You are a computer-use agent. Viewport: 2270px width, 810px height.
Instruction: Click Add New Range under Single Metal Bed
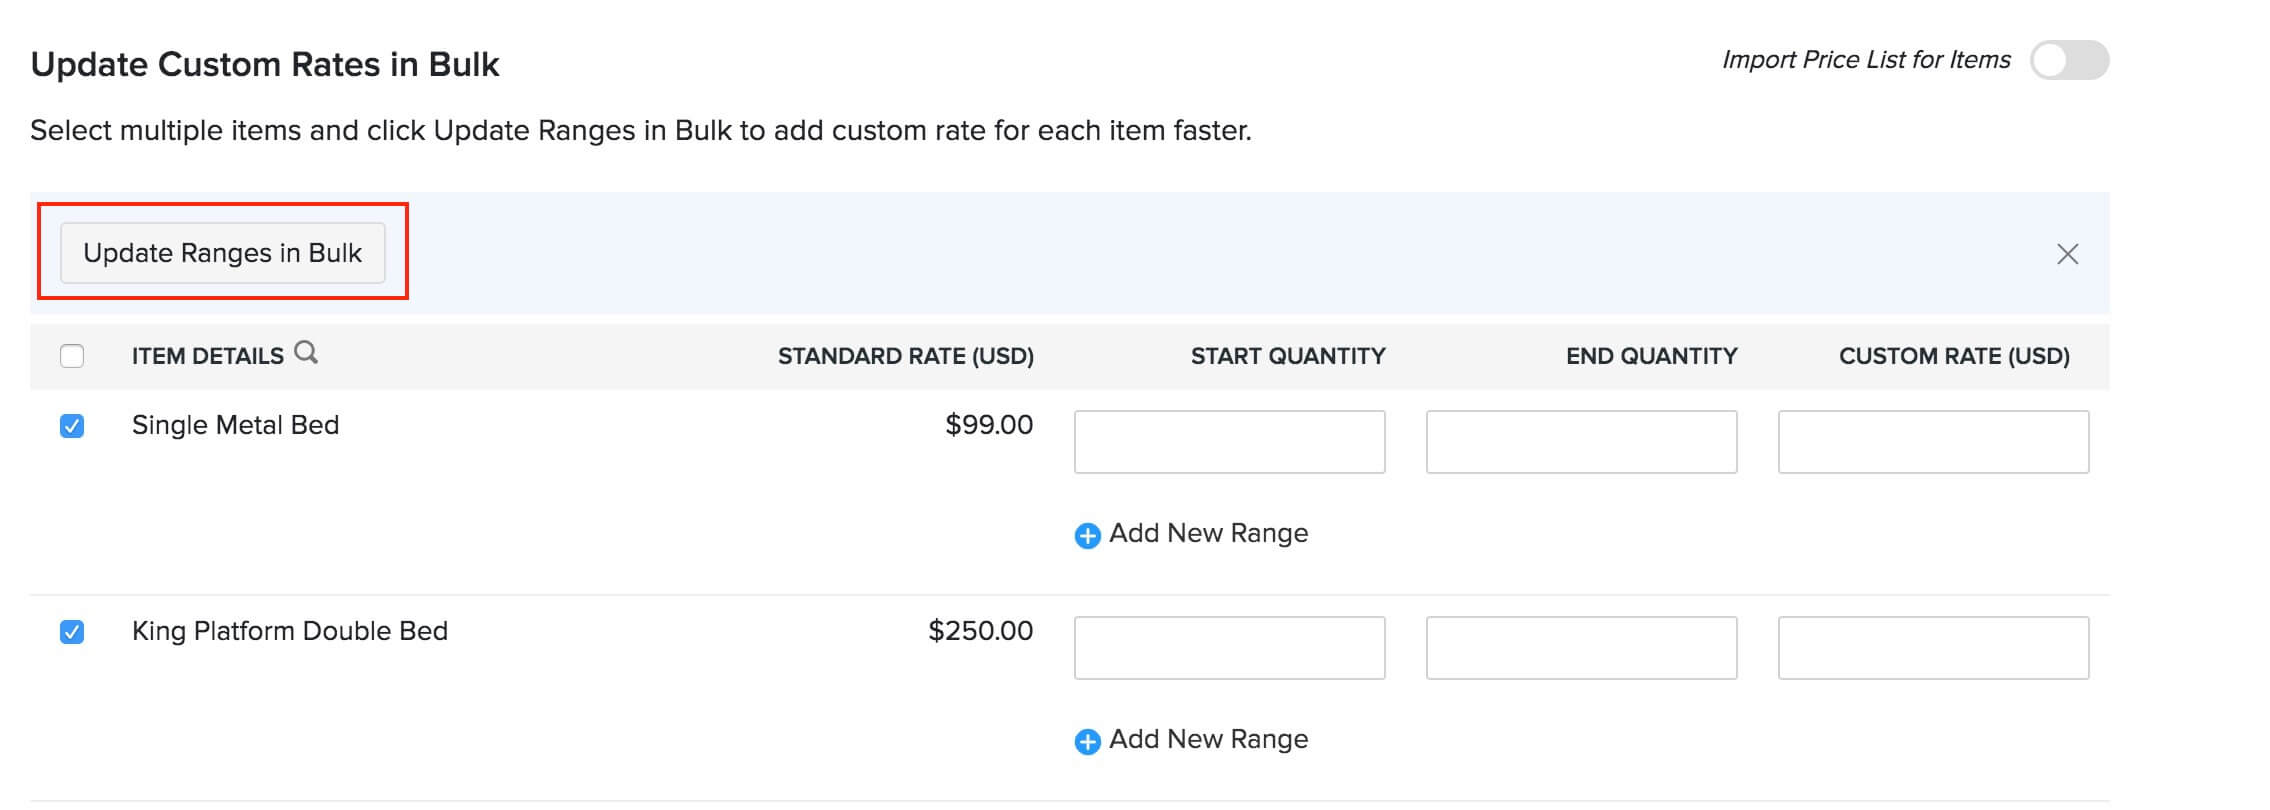[1191, 534]
